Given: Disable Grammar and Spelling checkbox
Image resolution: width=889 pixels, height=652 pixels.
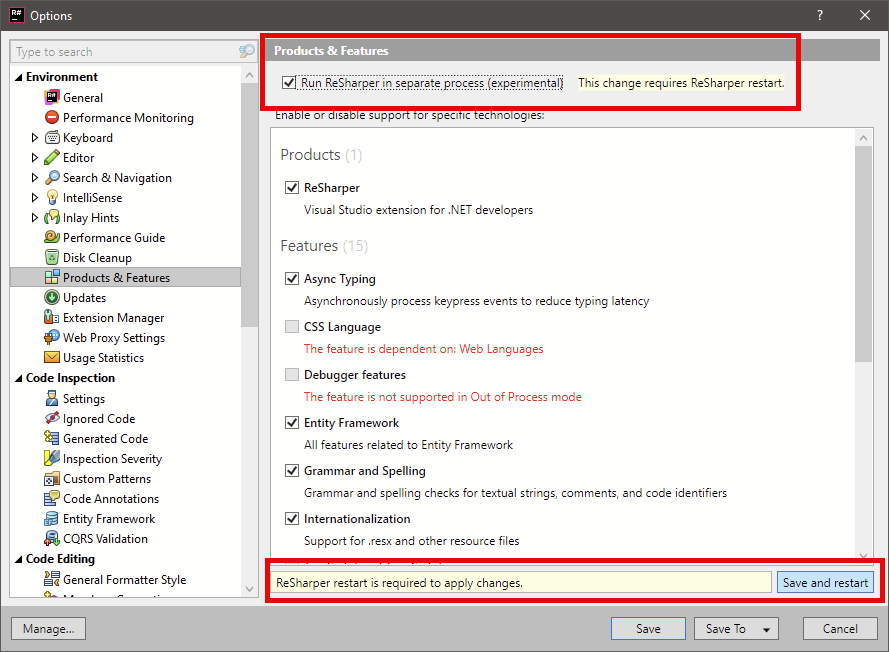Looking at the screenshot, I should 291,471.
